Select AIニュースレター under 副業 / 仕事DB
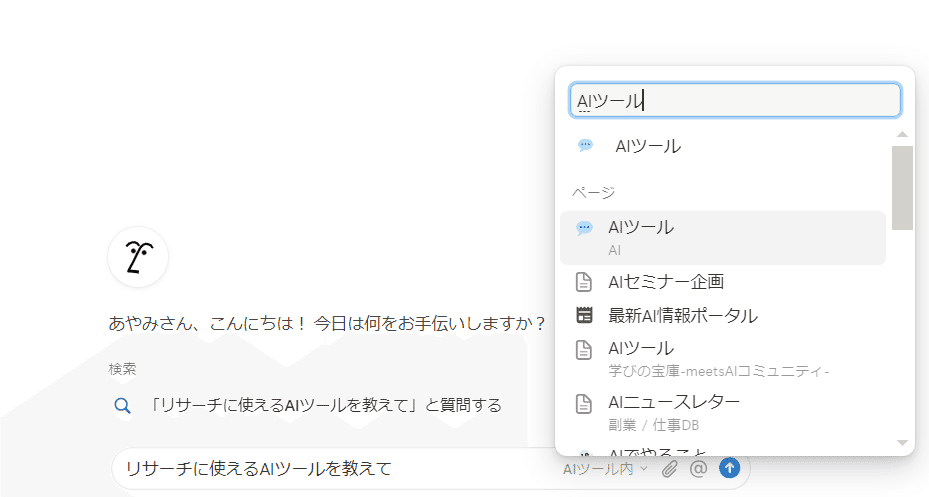Screen dimensions: 929x497 point(674,404)
